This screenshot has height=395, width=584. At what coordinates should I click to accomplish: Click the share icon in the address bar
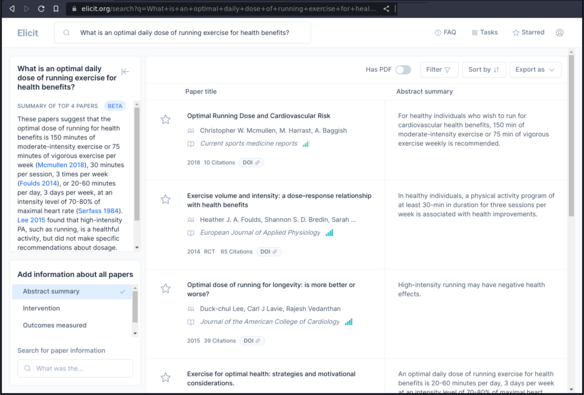386,9
